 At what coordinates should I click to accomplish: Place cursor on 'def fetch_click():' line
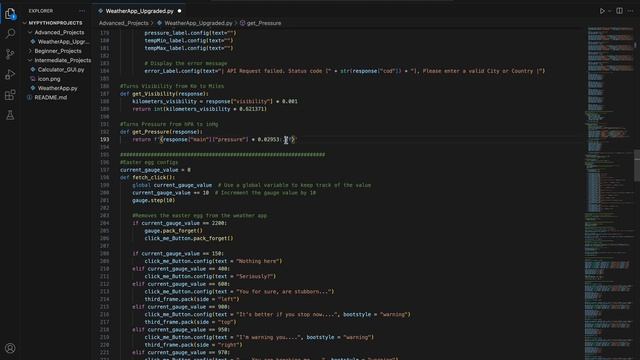click(x=147, y=178)
